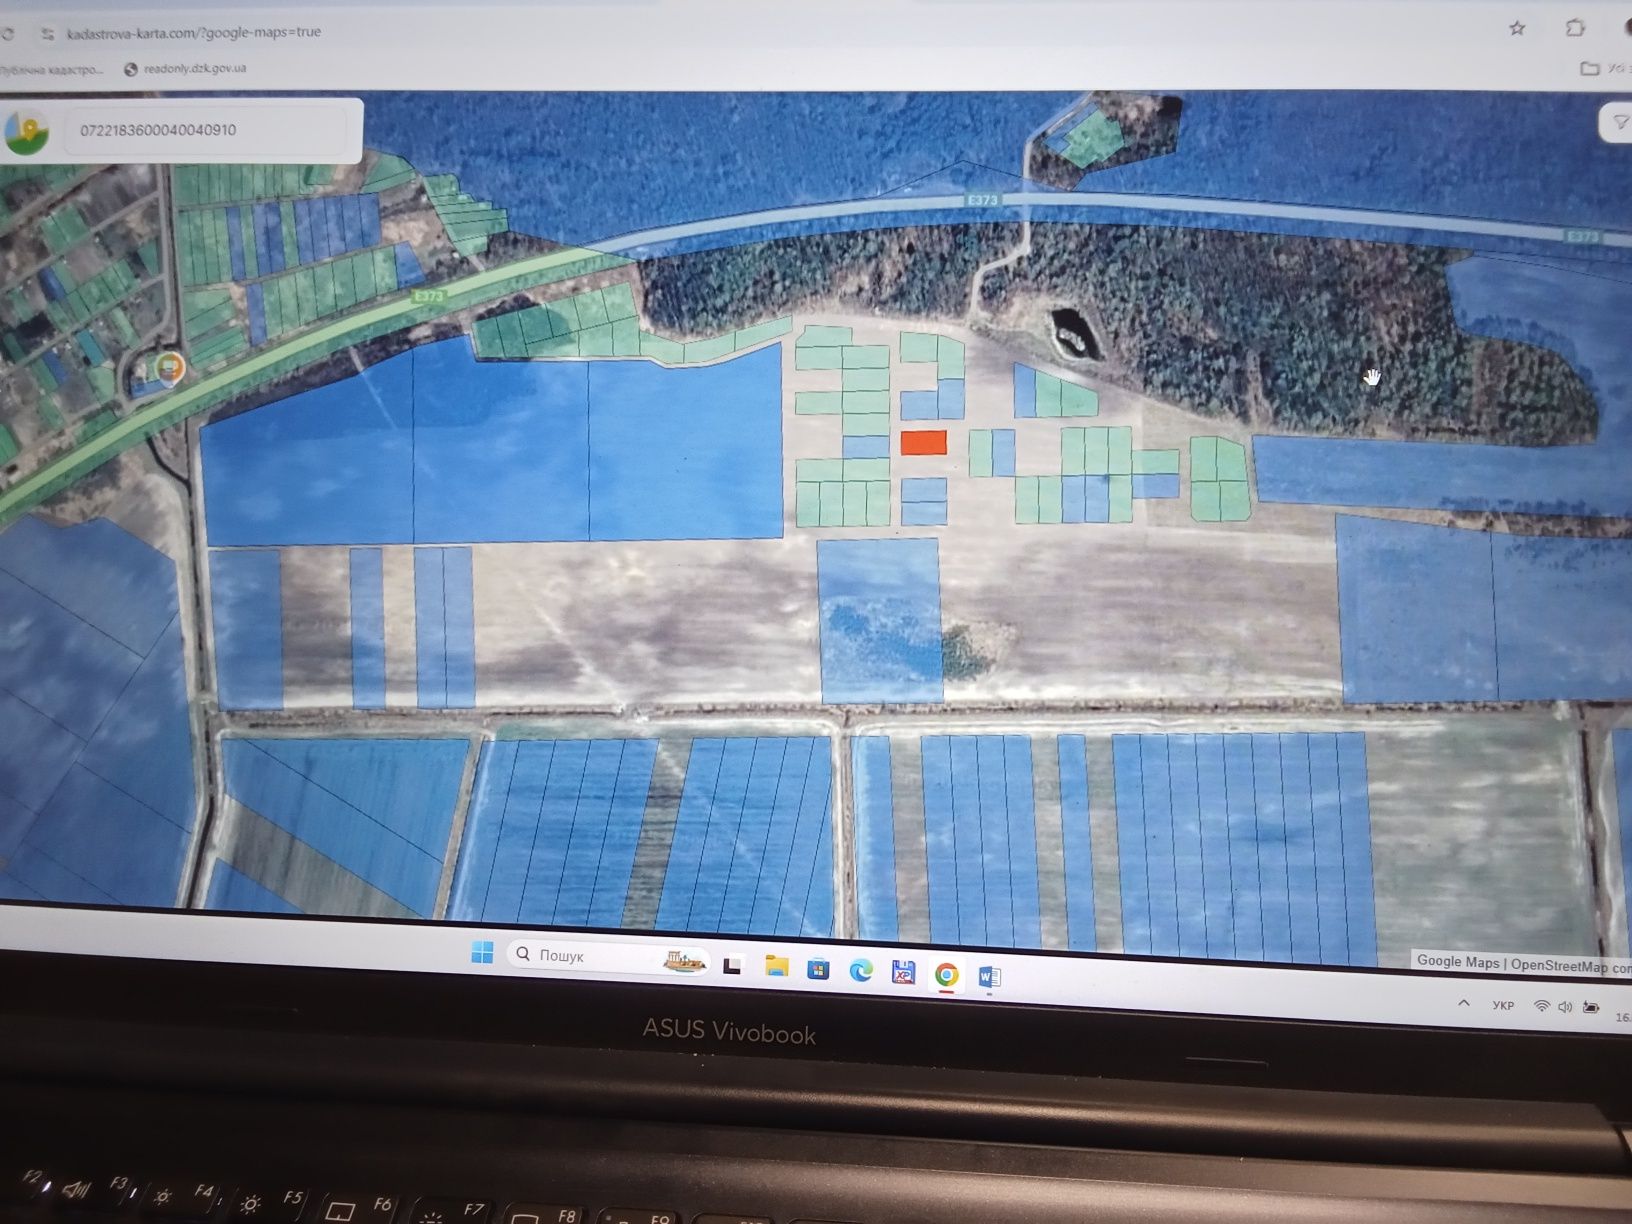Switch the УКР keyboard language indicator
This screenshot has height=1224, width=1632.
1503,1006
